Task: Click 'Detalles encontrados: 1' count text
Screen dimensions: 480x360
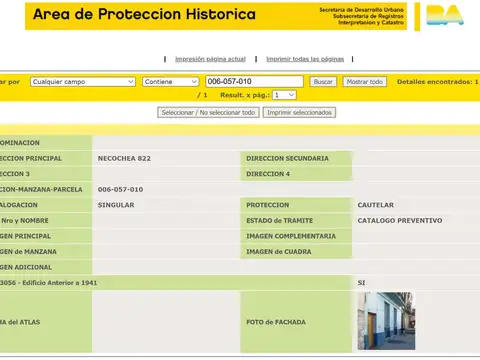Action: tap(438, 82)
